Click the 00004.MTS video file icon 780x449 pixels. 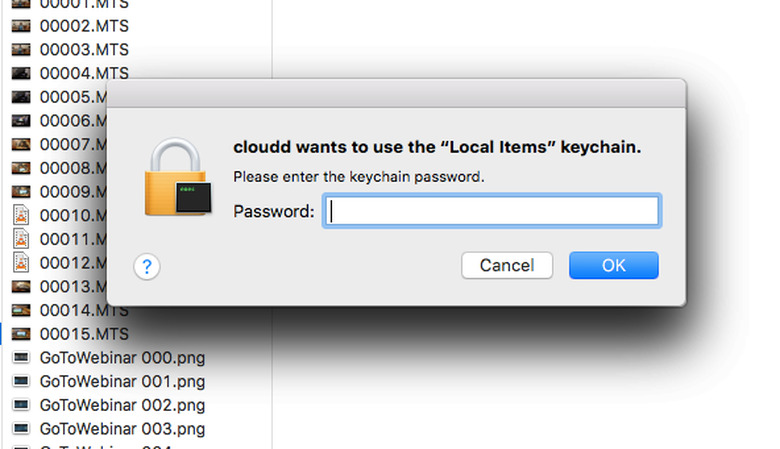(21, 73)
